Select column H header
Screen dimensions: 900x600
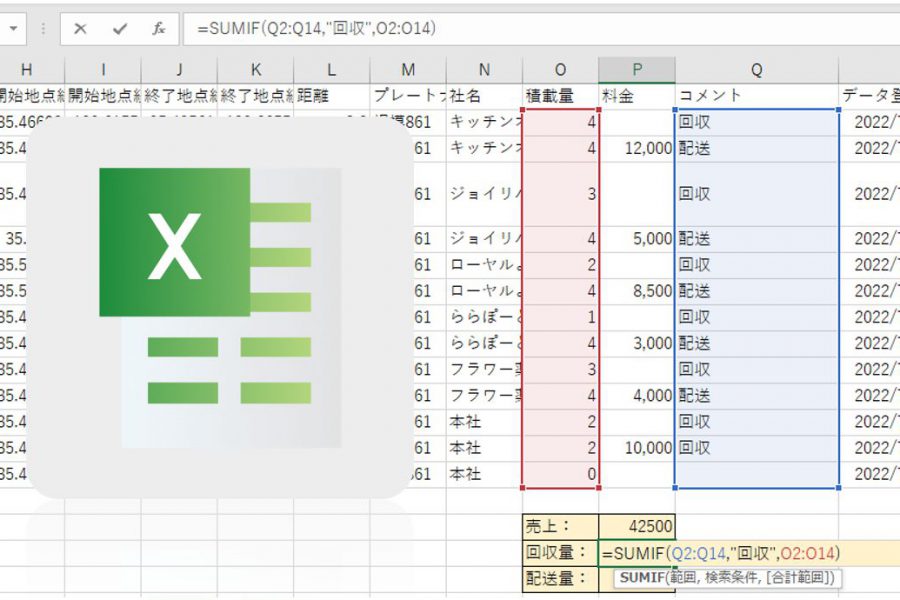point(27,69)
